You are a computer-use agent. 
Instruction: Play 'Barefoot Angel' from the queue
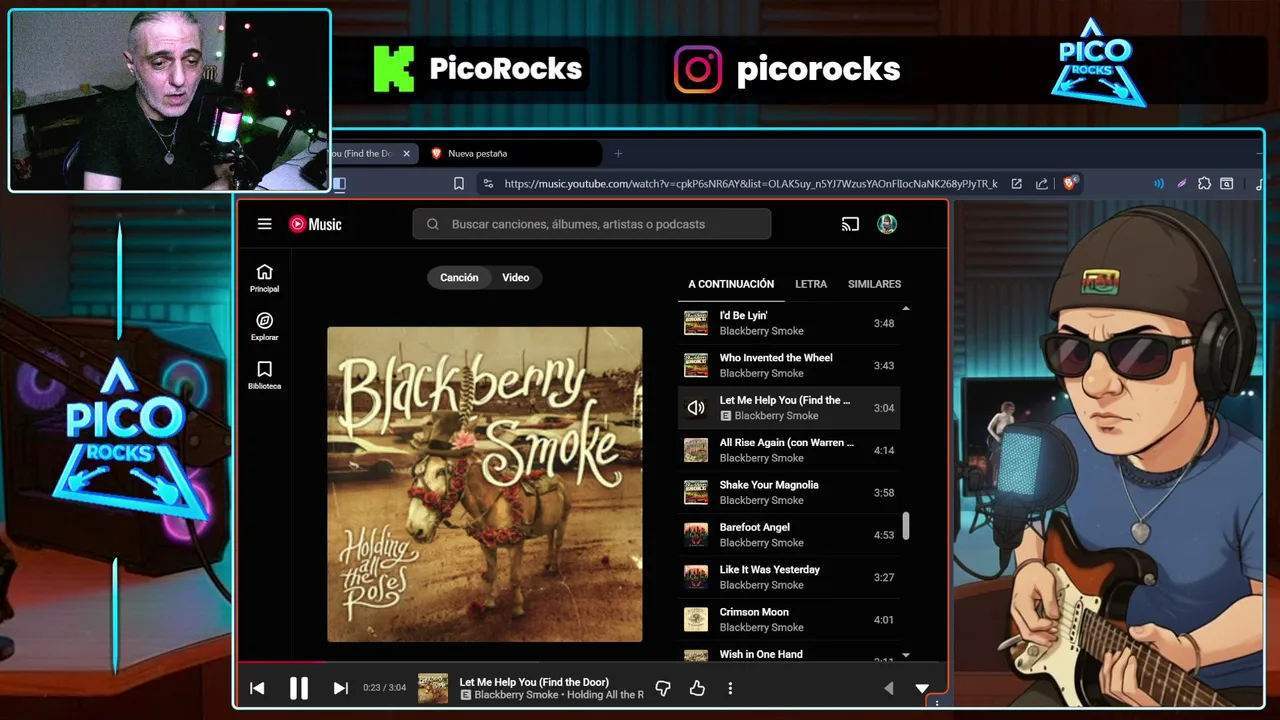click(789, 535)
